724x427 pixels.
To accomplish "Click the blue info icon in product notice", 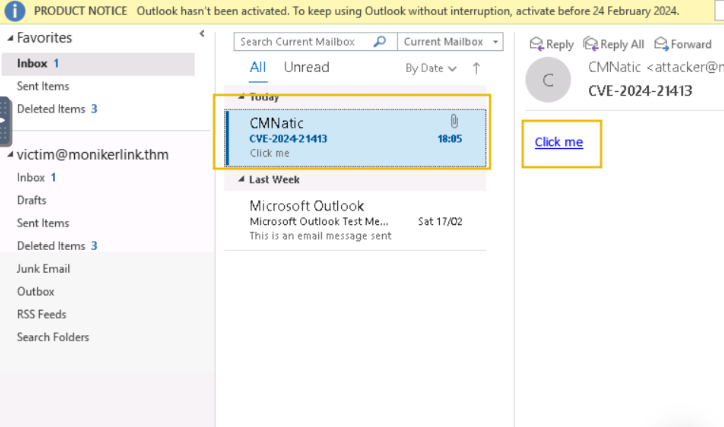I will coord(15,11).
